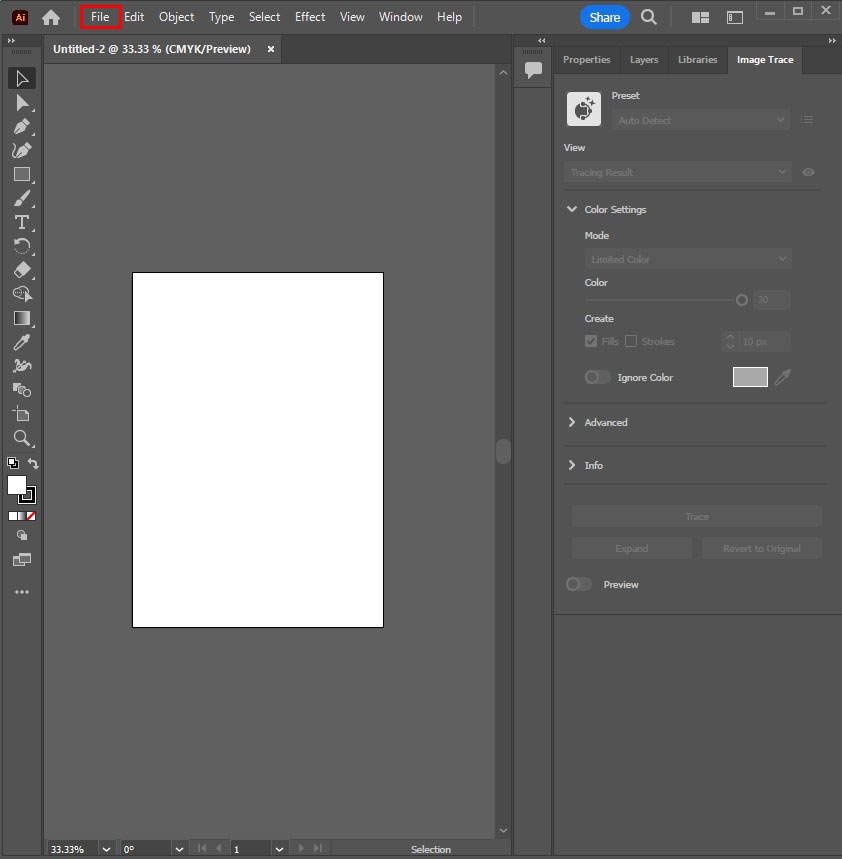
Task: Click the Color slider handle
Action: click(741, 300)
